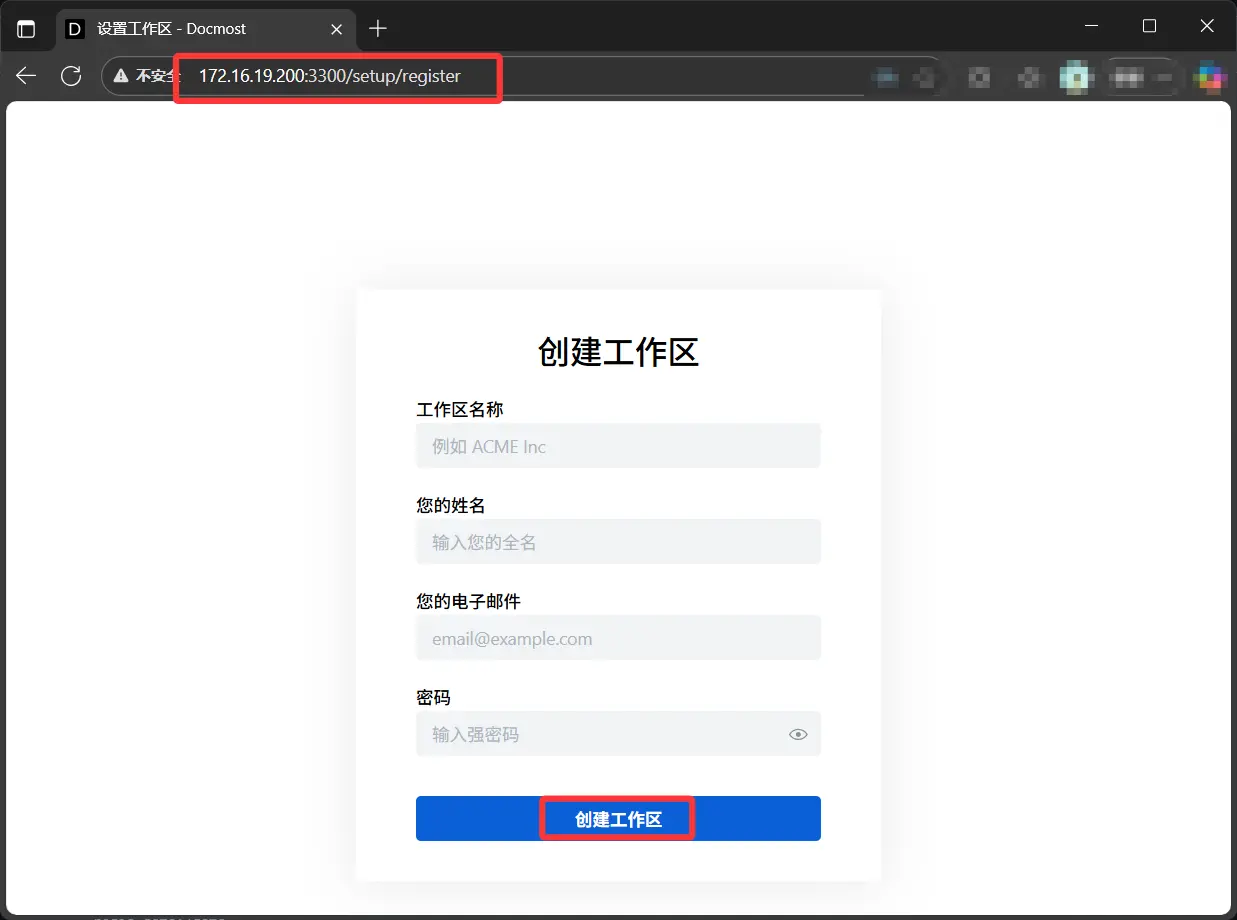The image size is (1237, 920).
Task: Reload the current page
Action: 71,76
